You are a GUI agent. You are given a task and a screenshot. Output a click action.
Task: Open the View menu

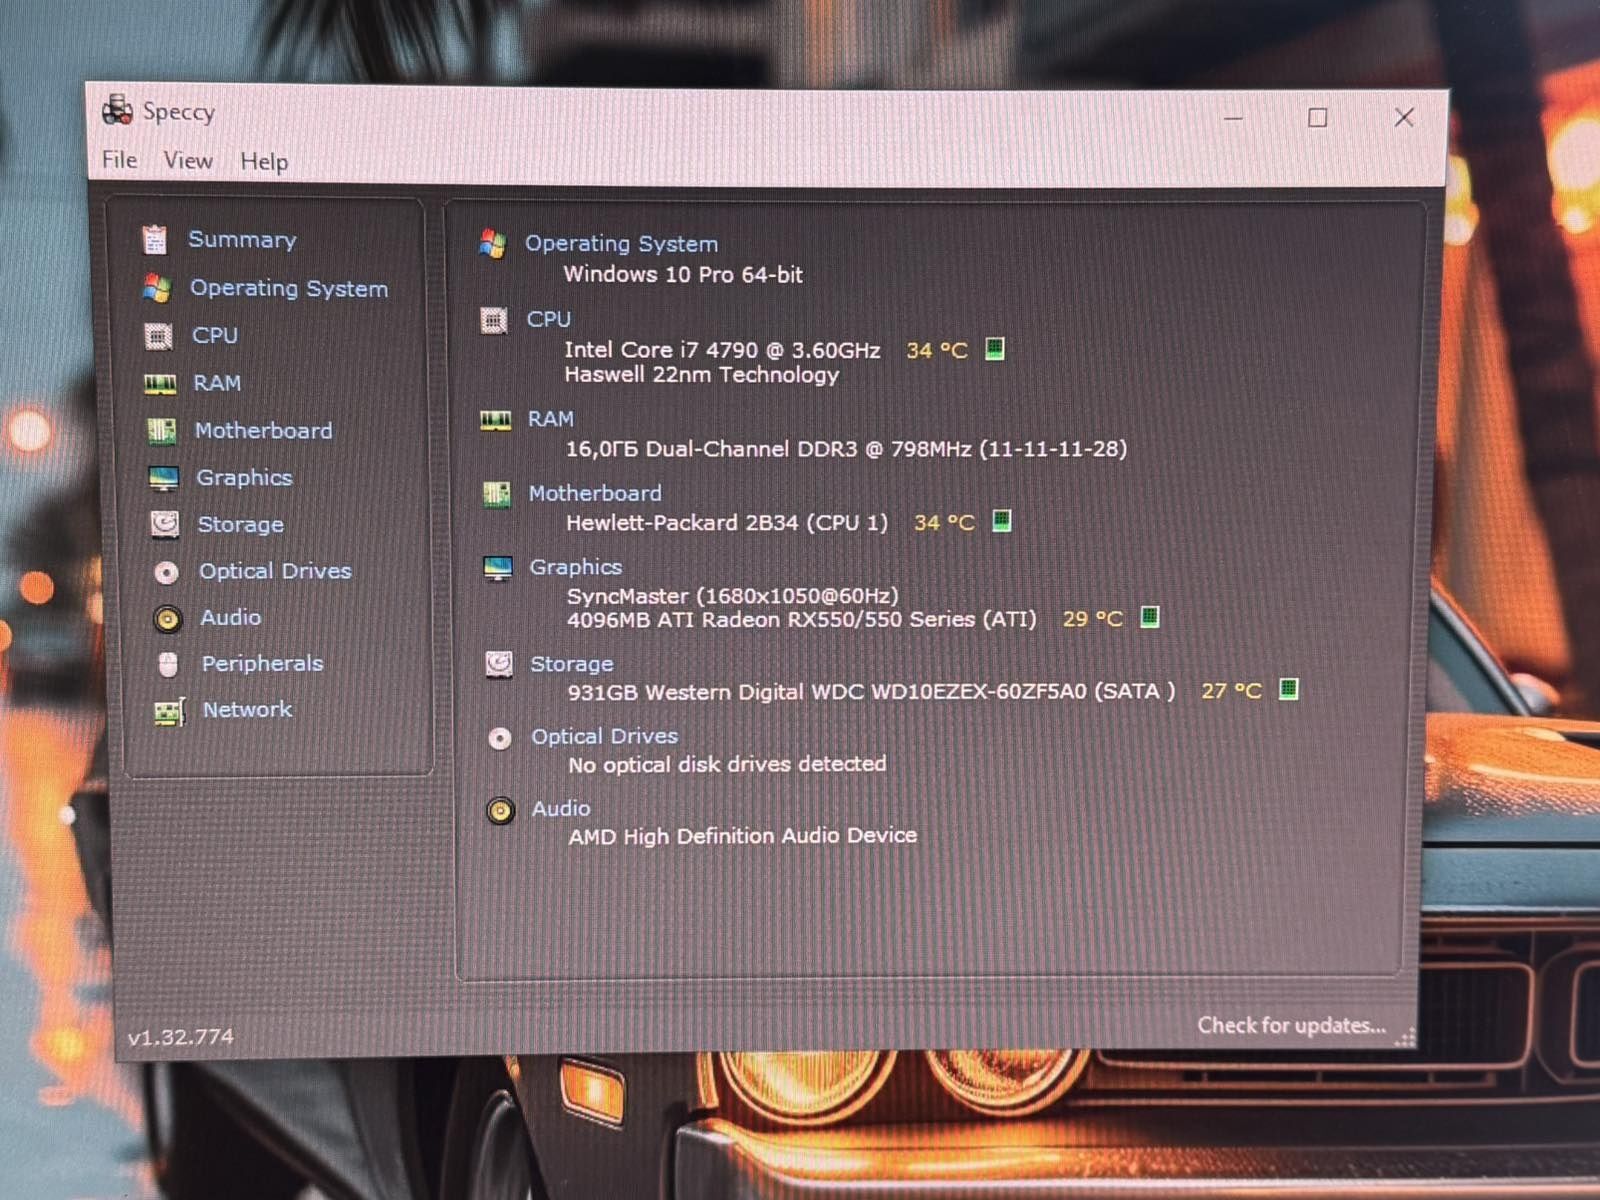[188, 161]
